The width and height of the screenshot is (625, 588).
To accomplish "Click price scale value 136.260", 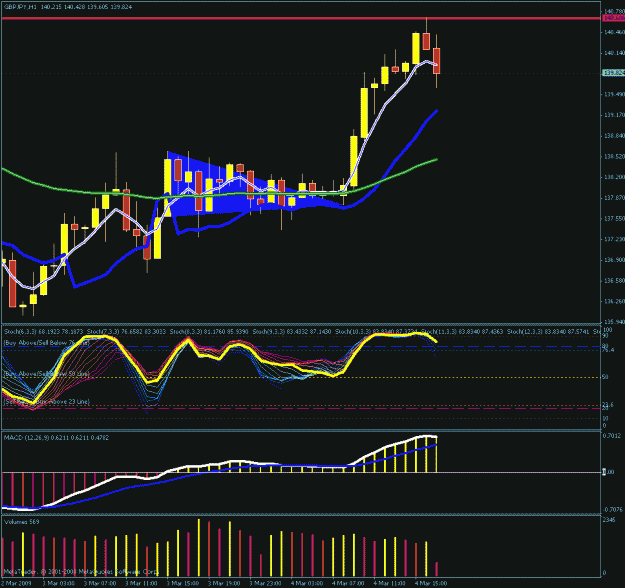I will click(x=614, y=301).
